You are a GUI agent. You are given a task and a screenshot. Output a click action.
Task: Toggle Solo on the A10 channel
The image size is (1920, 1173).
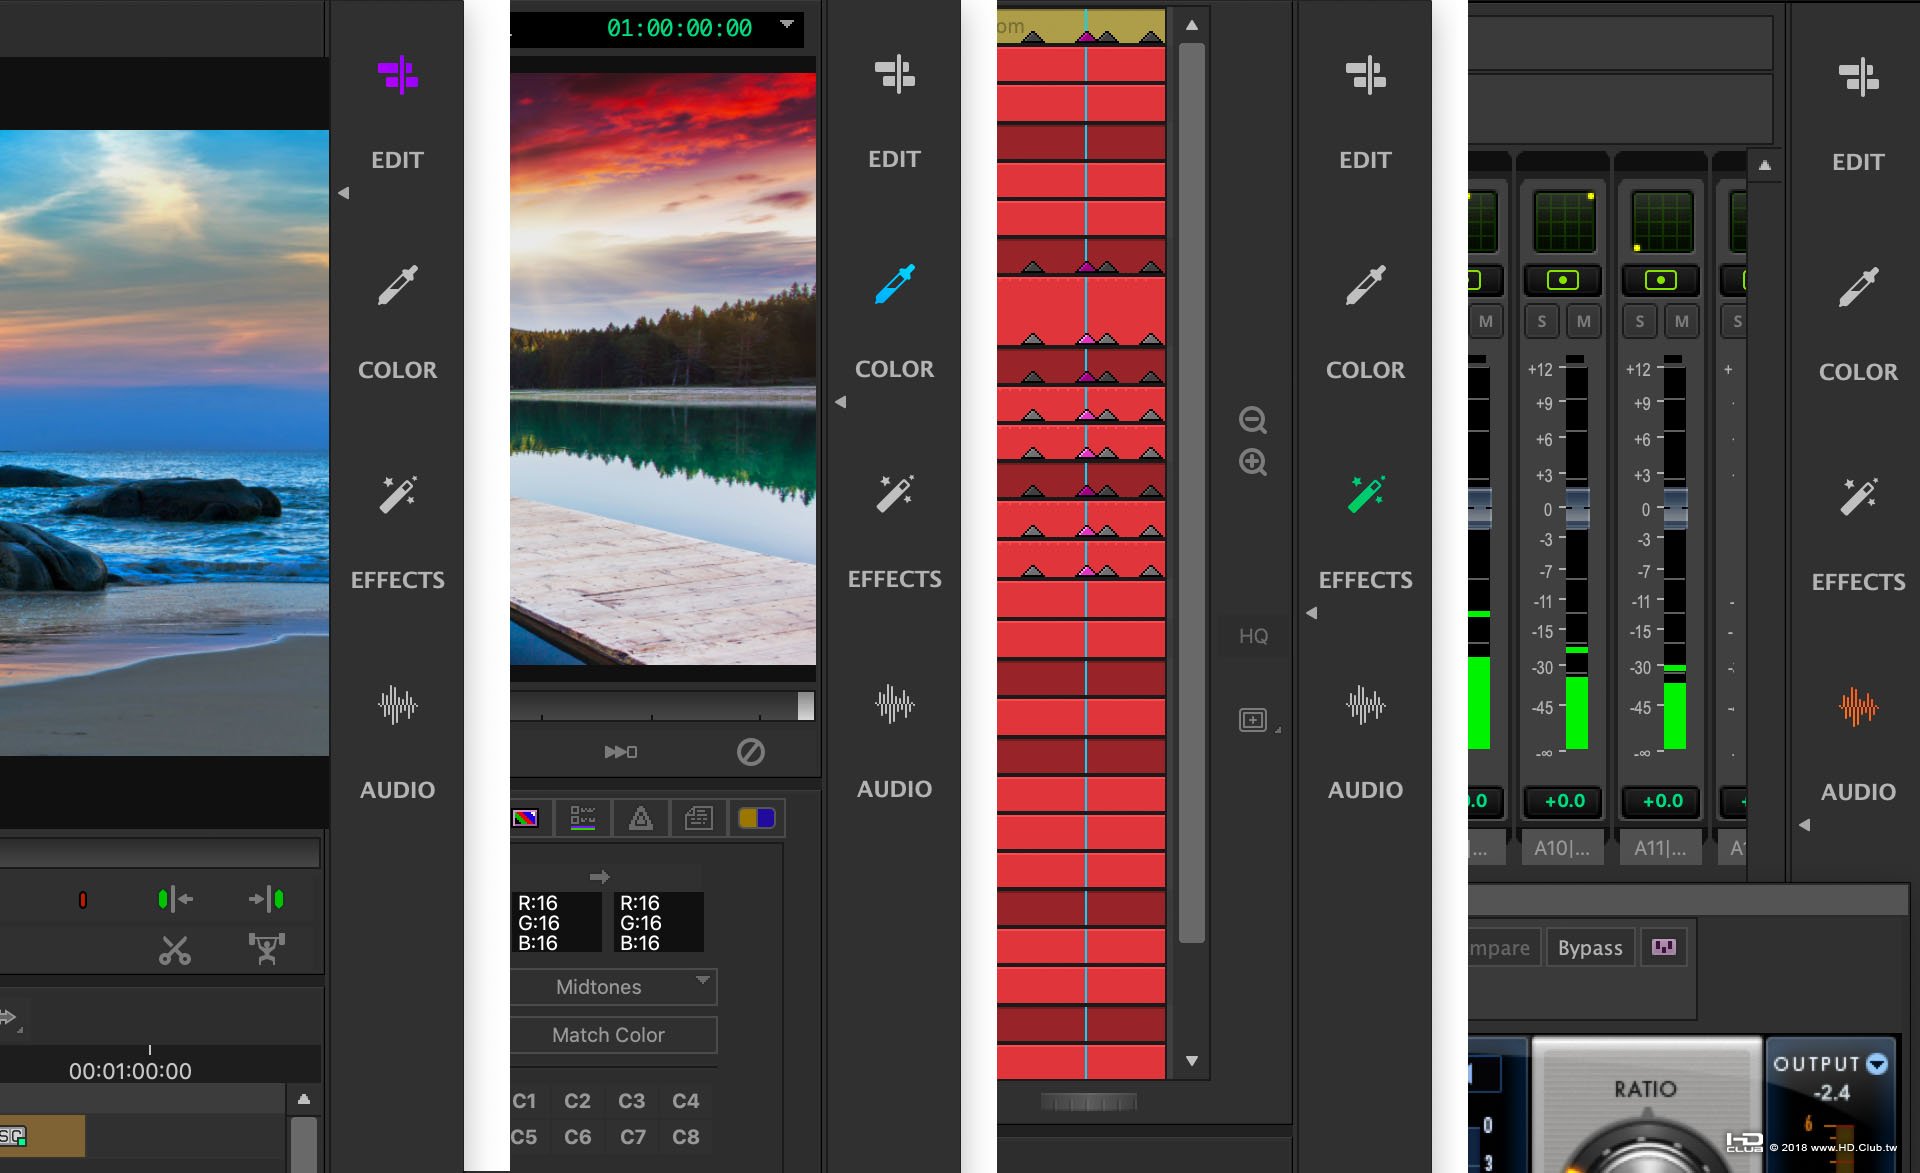coord(1542,322)
